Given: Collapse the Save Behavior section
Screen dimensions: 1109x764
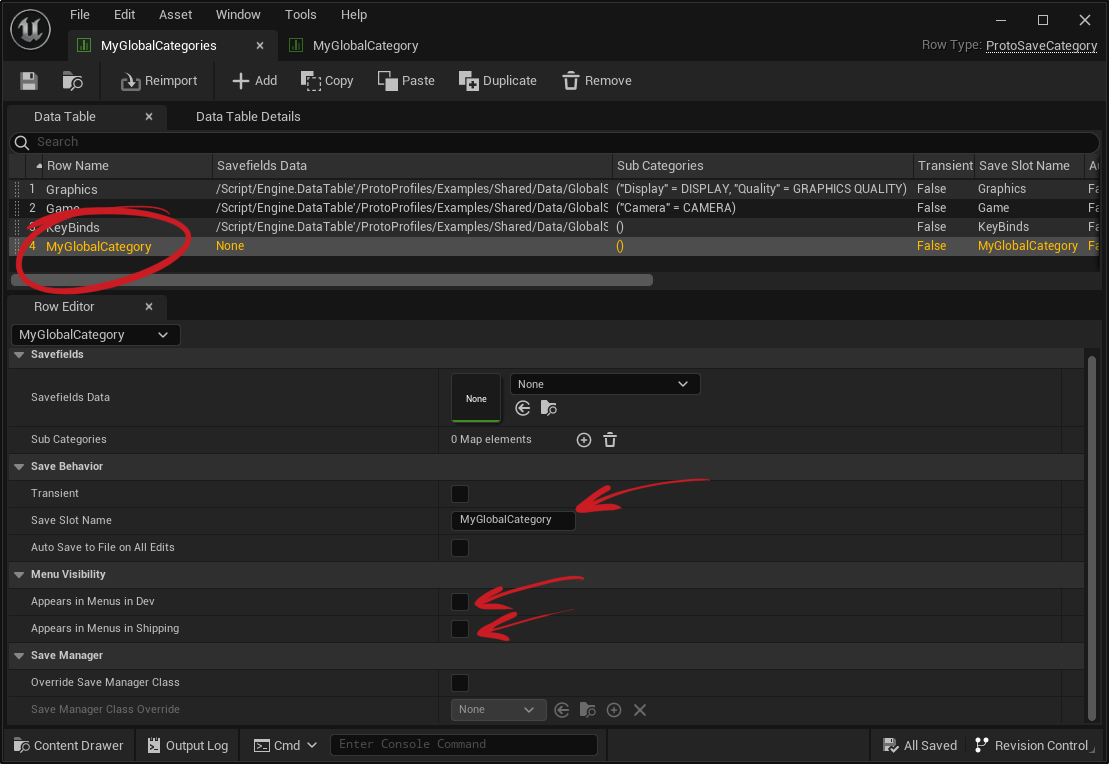Looking at the screenshot, I should (x=20, y=467).
